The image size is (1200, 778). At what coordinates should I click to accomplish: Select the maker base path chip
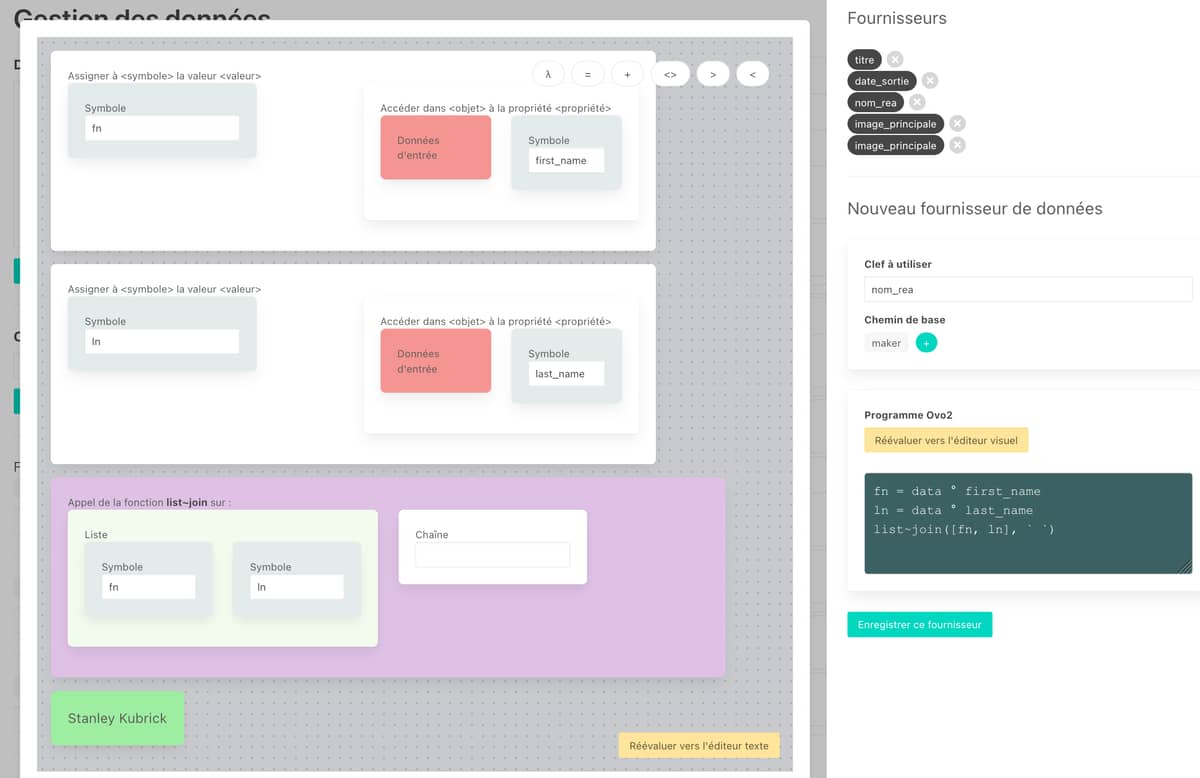coord(886,343)
